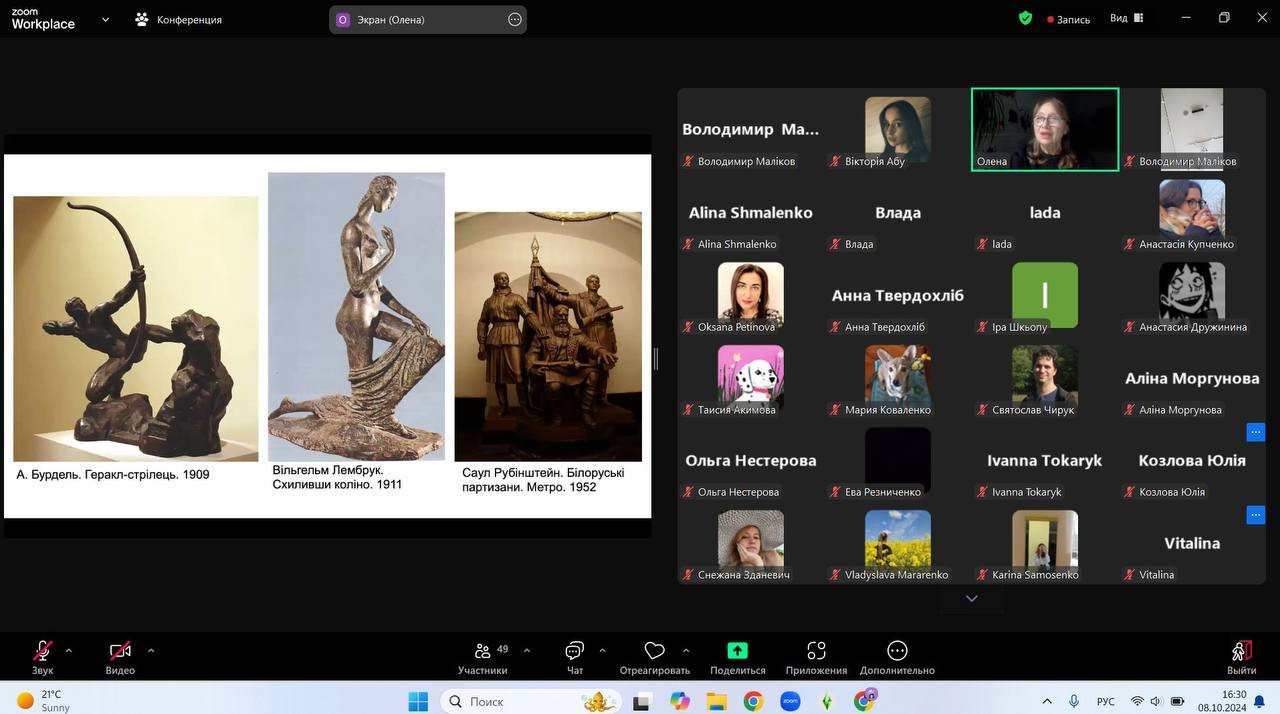Expand the video options arrow next to Видео
The image size is (1280, 714).
(151, 650)
